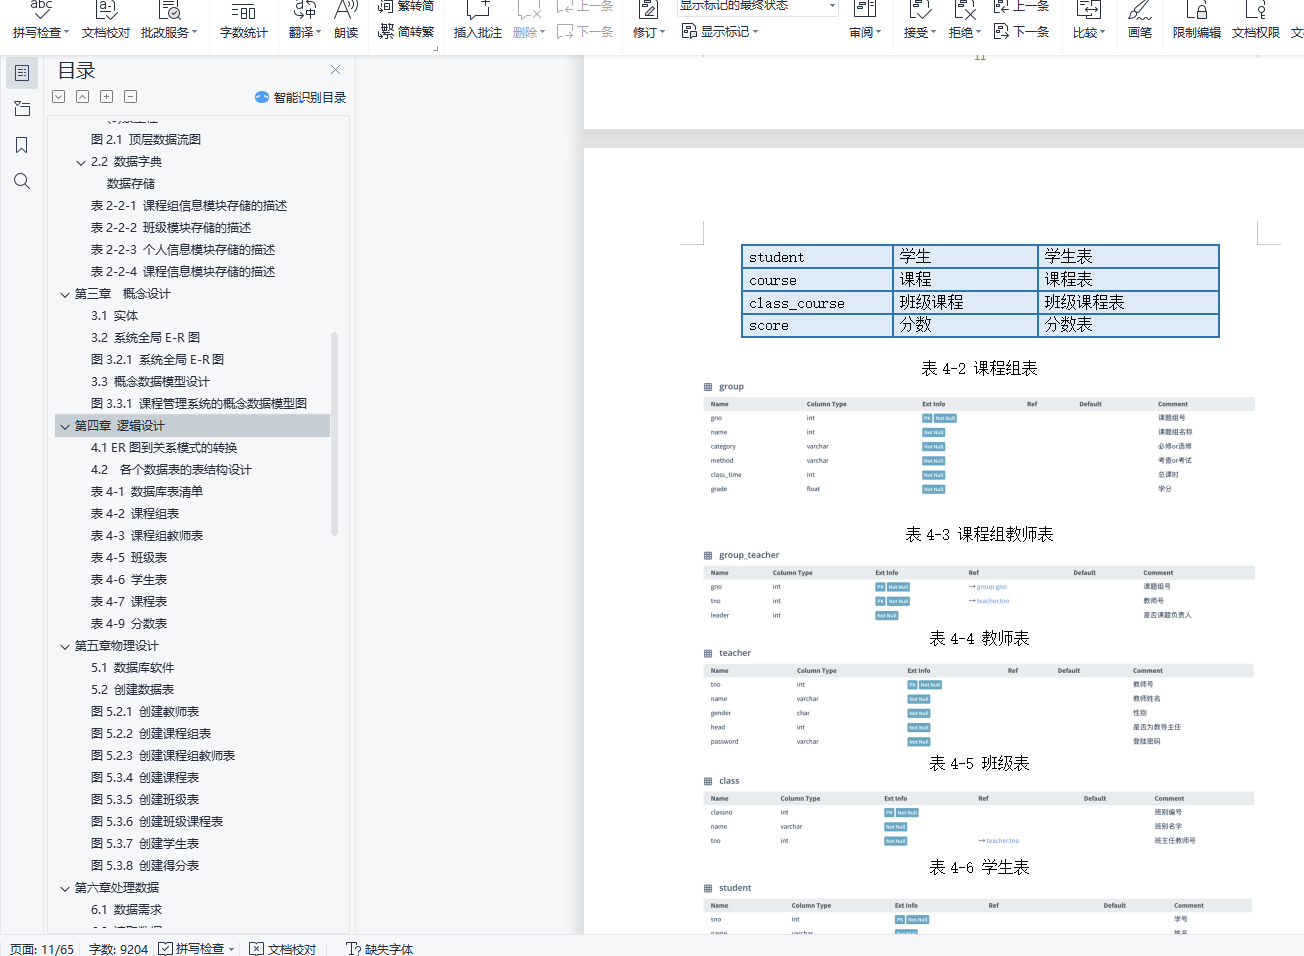Viewport: 1304px width, 956px height.
Task: Open the chapter navigation icon in sidebar
Action: point(22,109)
